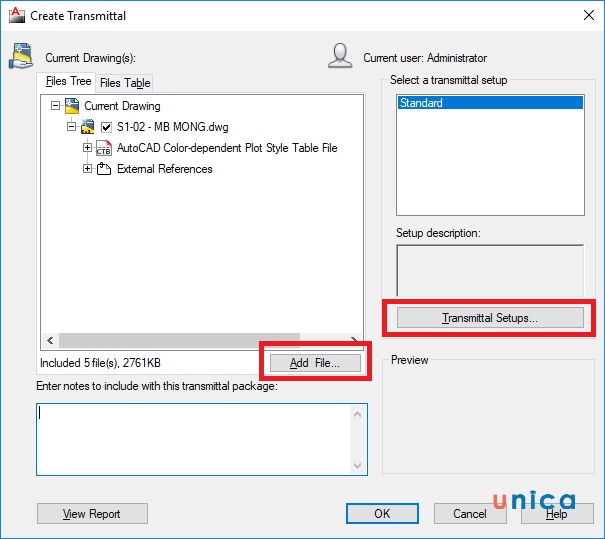Close the Create Transmittal dialog

(589, 15)
